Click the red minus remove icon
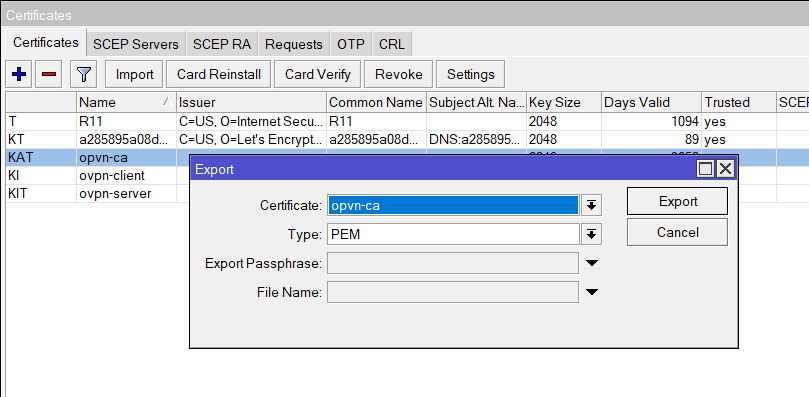 (x=49, y=74)
